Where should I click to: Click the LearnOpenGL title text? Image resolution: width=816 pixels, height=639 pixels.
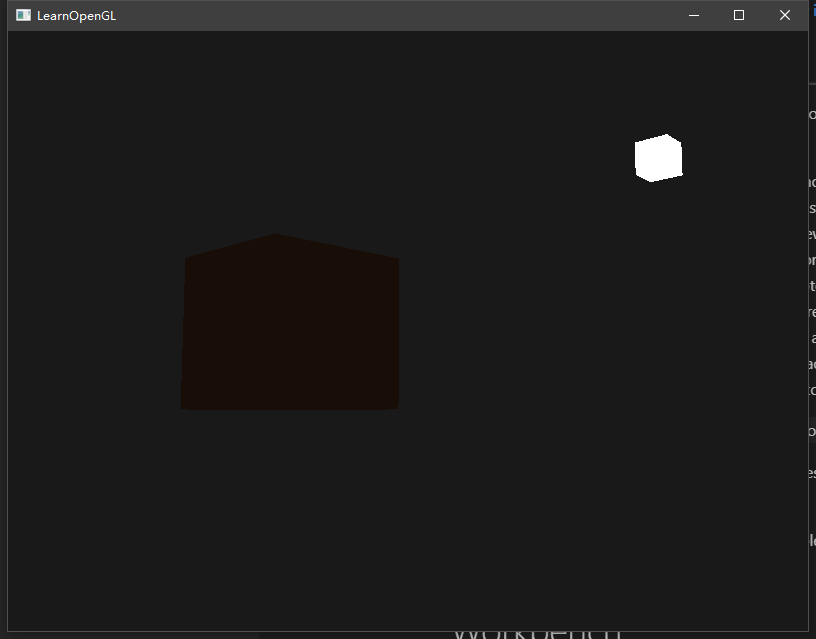point(76,16)
